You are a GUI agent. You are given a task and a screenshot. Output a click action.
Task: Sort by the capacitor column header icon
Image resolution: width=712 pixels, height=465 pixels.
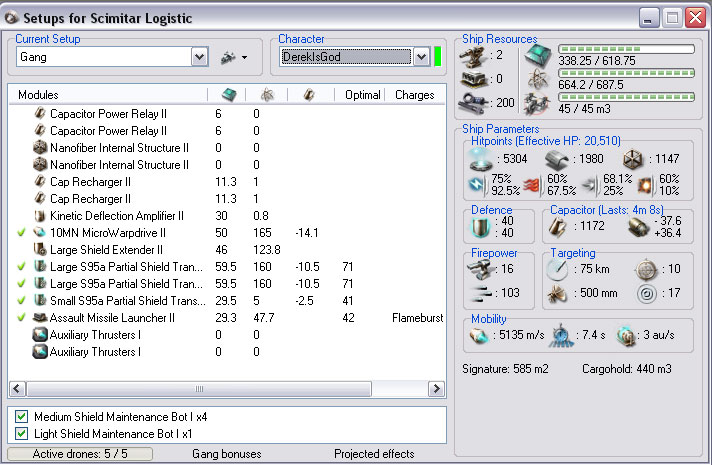(309, 95)
